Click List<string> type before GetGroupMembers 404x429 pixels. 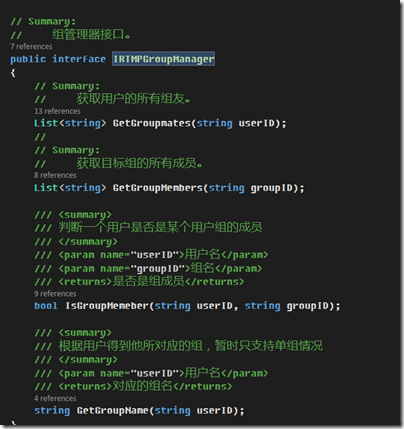70,188
